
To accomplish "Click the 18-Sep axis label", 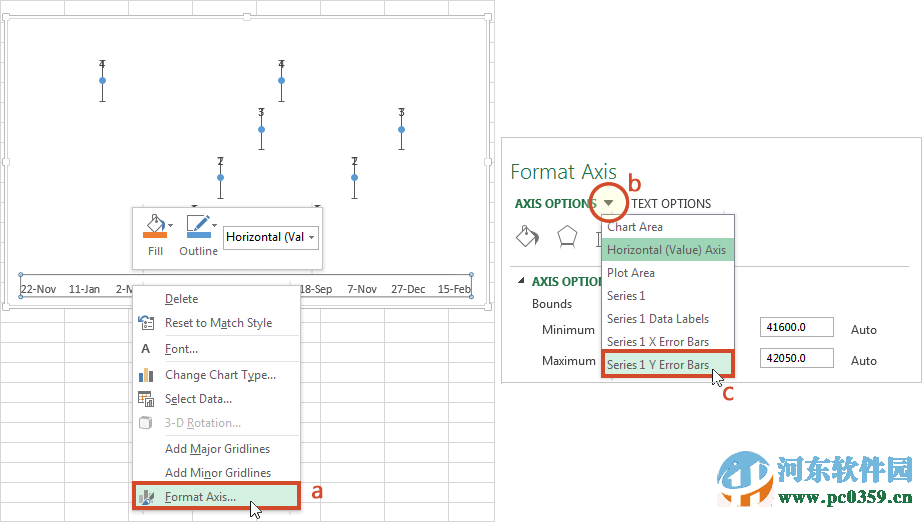I will 316,289.
